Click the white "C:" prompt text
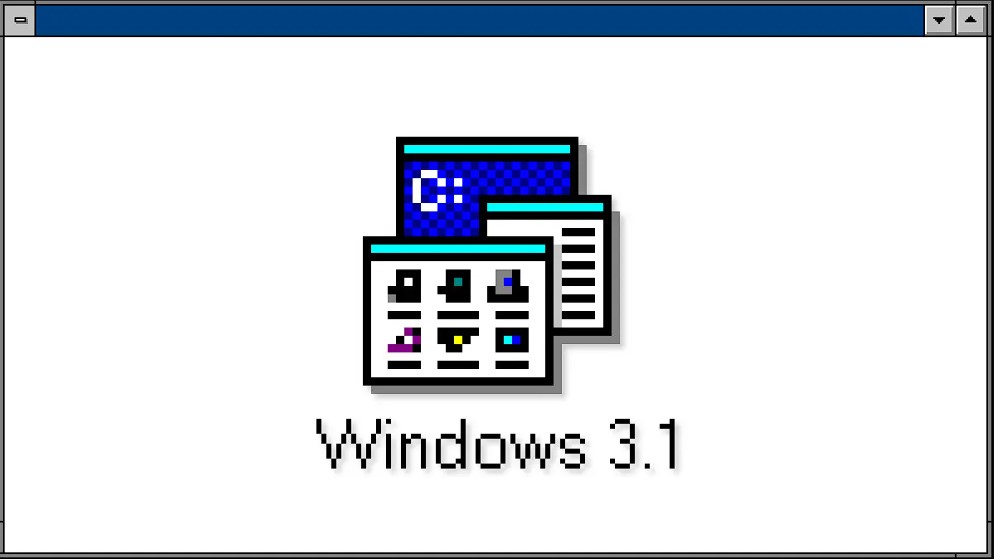 pos(437,190)
